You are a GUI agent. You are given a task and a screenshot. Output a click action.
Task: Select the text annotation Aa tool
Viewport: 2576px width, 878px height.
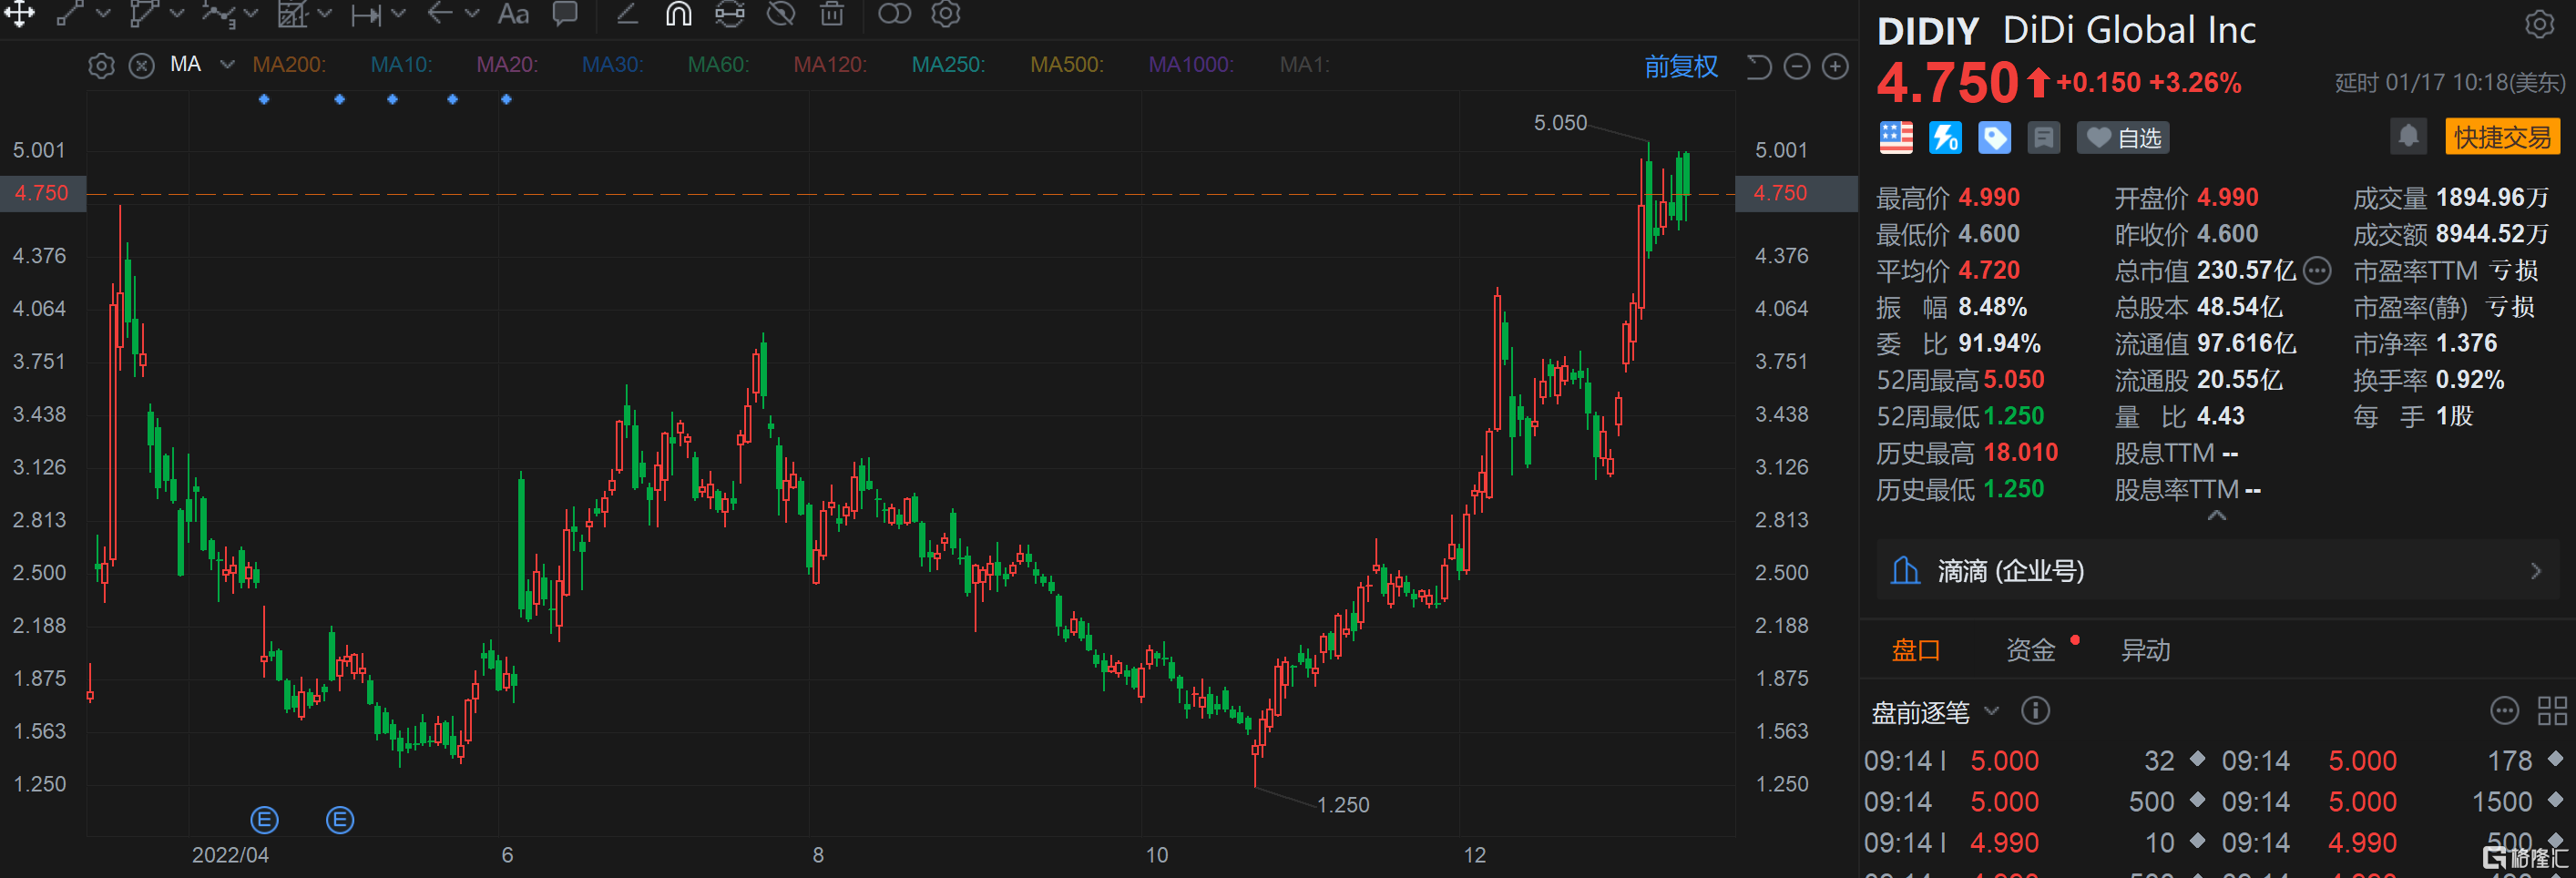[513, 14]
